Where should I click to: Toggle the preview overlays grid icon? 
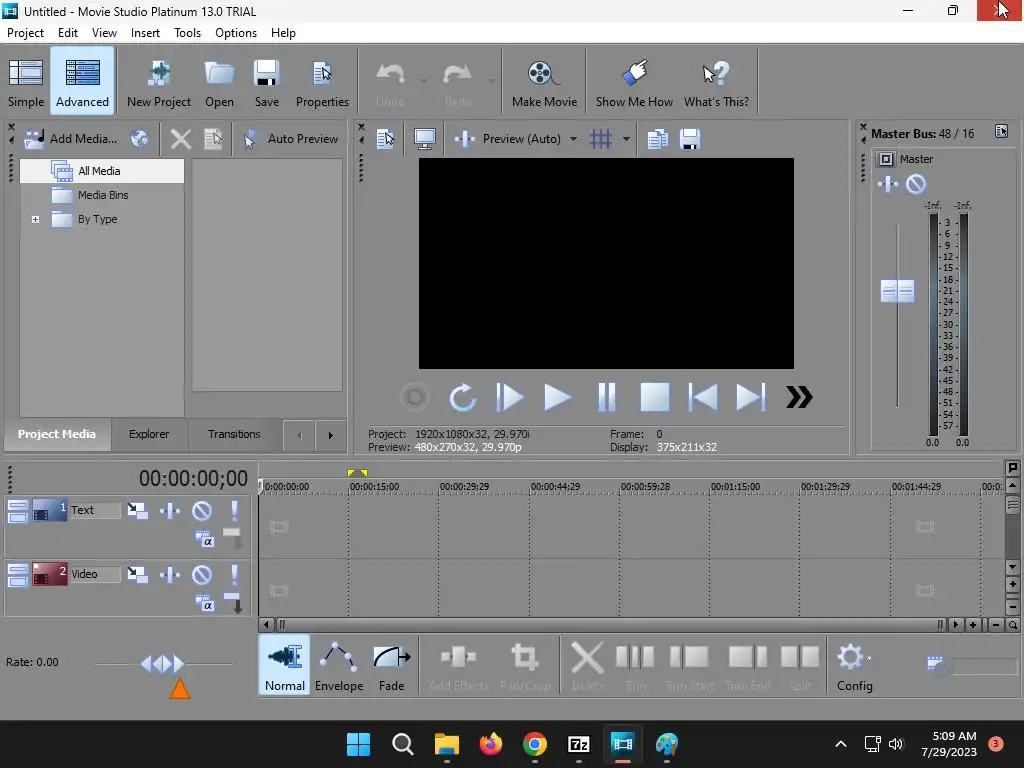600,138
